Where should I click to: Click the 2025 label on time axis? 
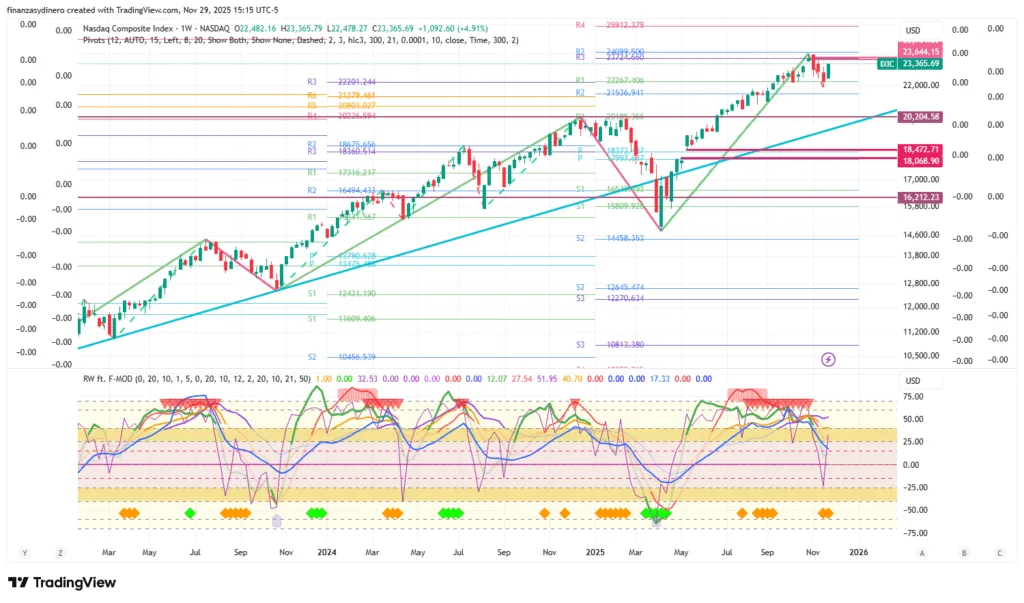coord(594,552)
